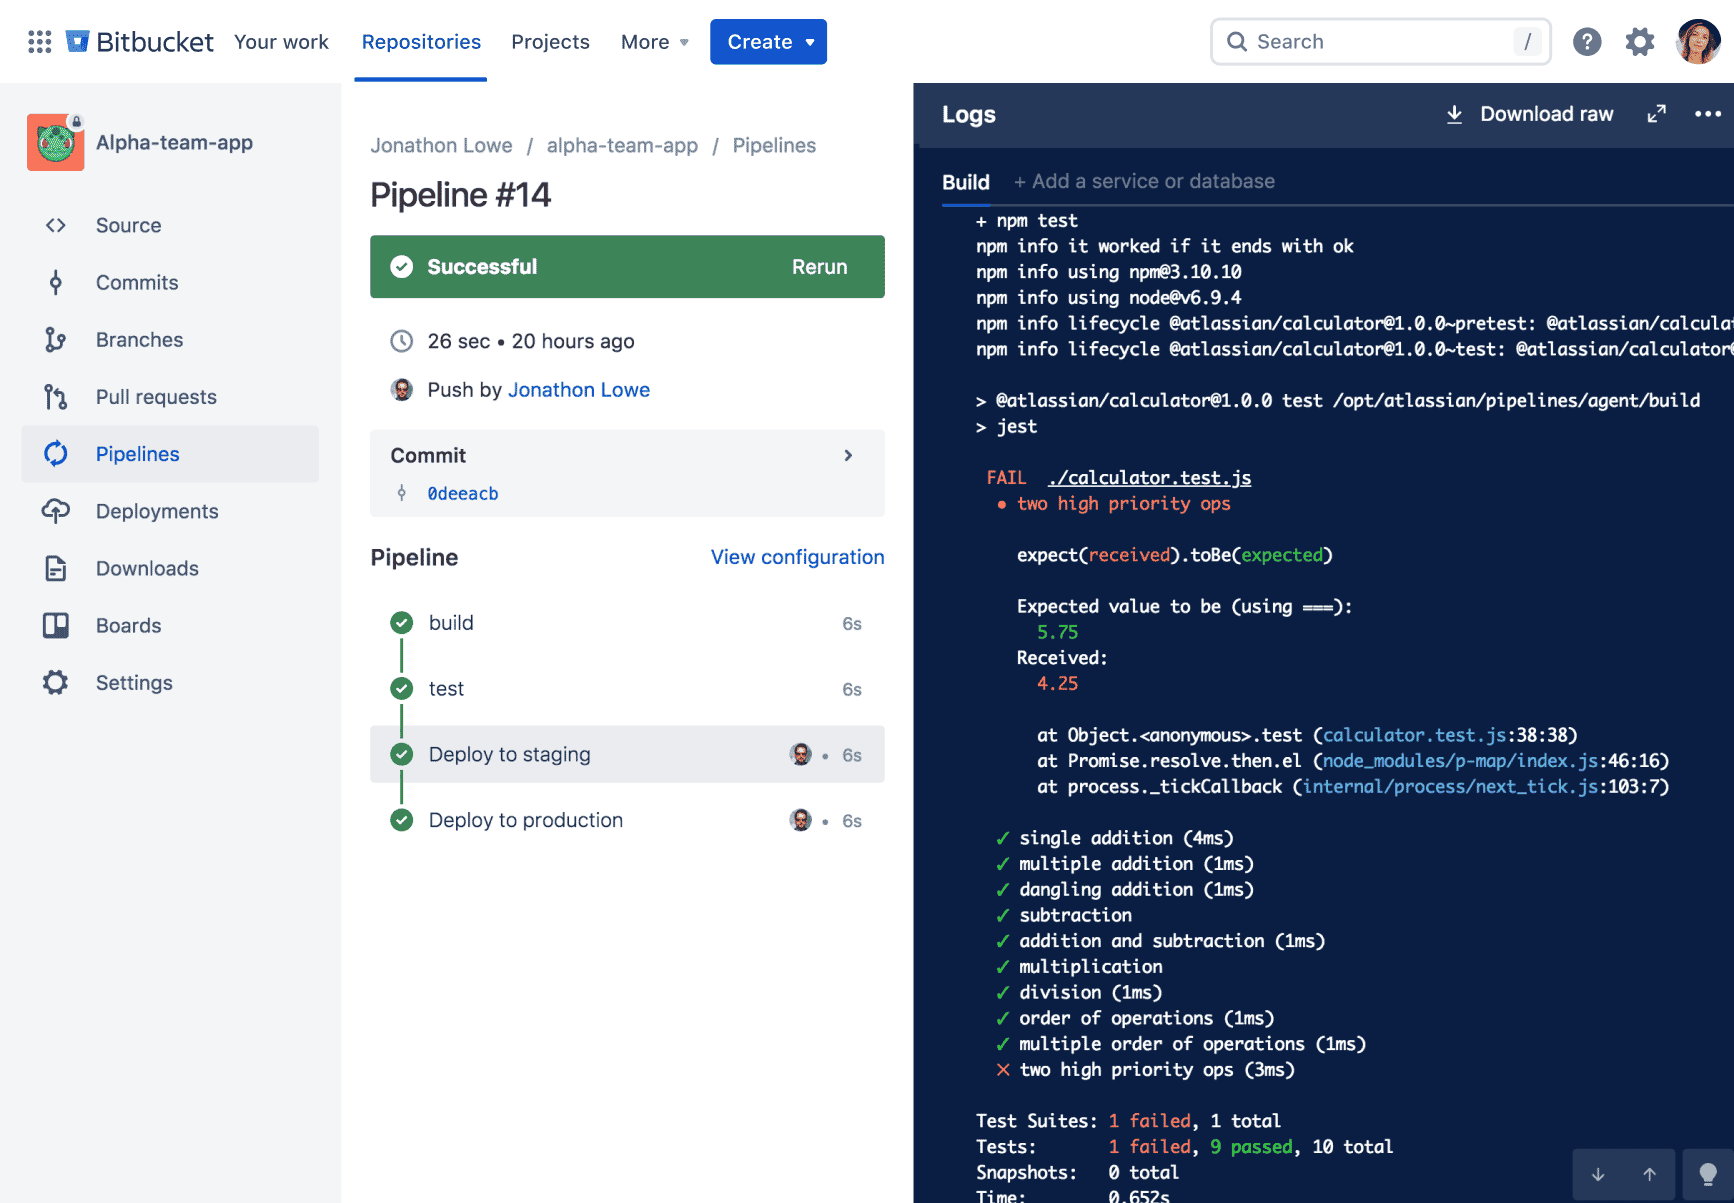Open the Projects tab
1734x1203 pixels.
(550, 42)
